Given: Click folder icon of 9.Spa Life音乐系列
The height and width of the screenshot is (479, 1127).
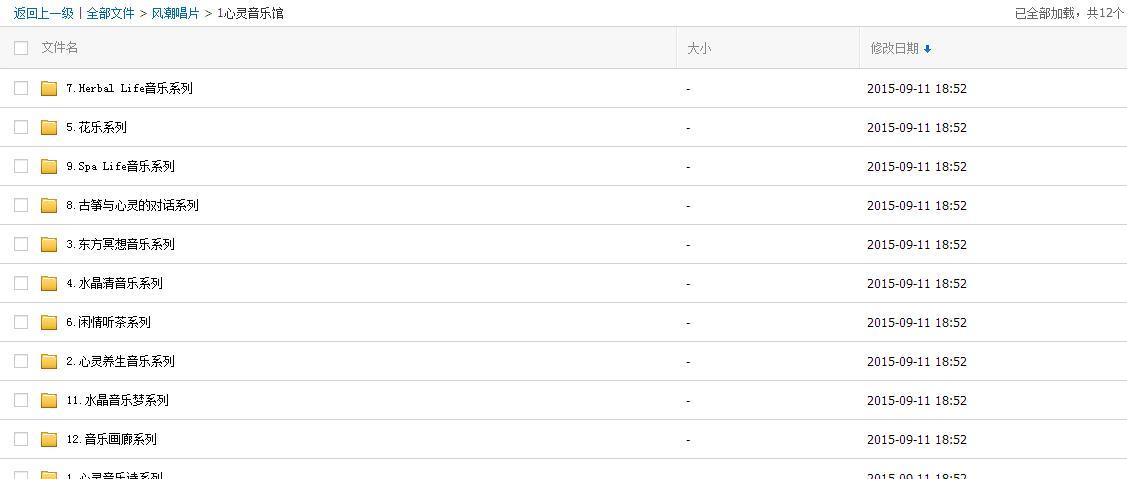Looking at the screenshot, I should (49, 166).
